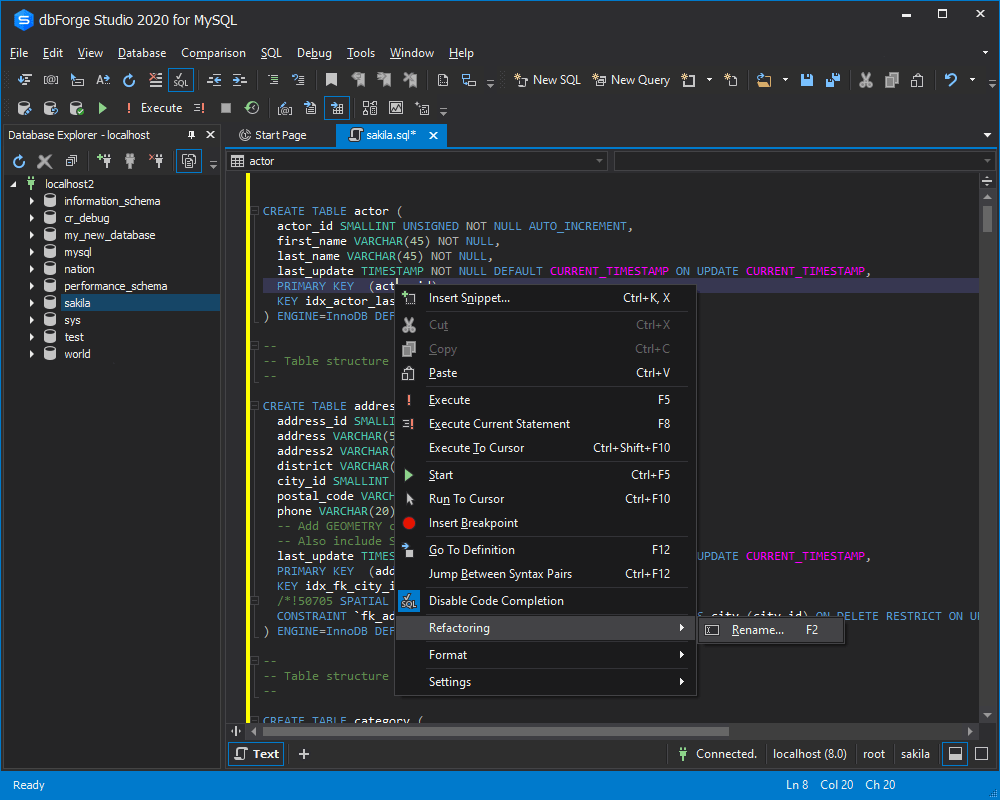This screenshot has width=1000, height=800.
Task: Disable Code Completion from context menu
Action: 496,601
